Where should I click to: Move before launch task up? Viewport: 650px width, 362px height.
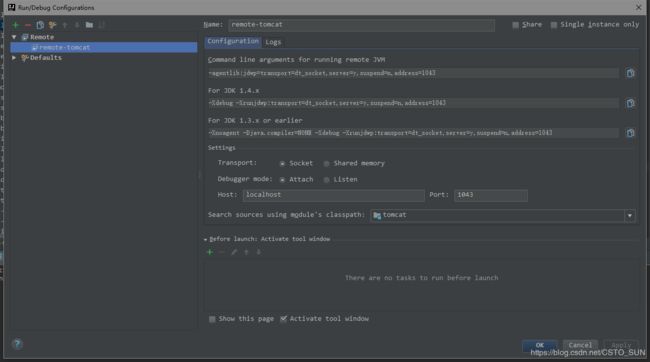(x=246, y=252)
